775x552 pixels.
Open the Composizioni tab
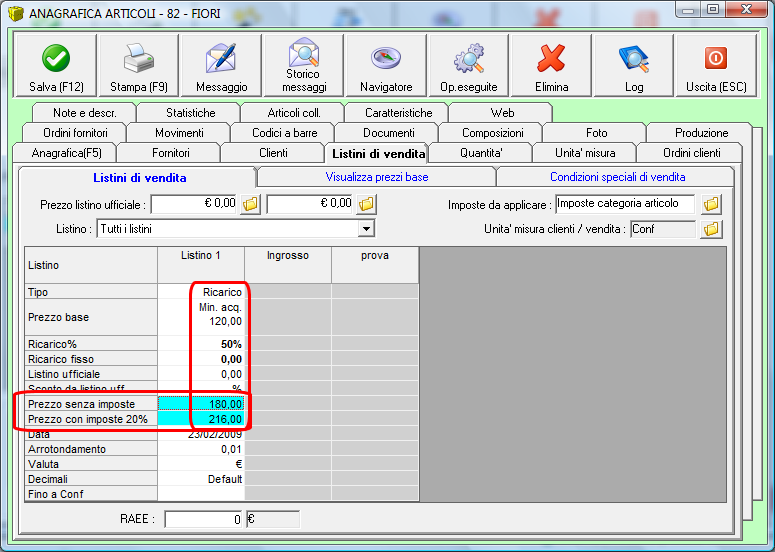pyautogui.click(x=493, y=133)
